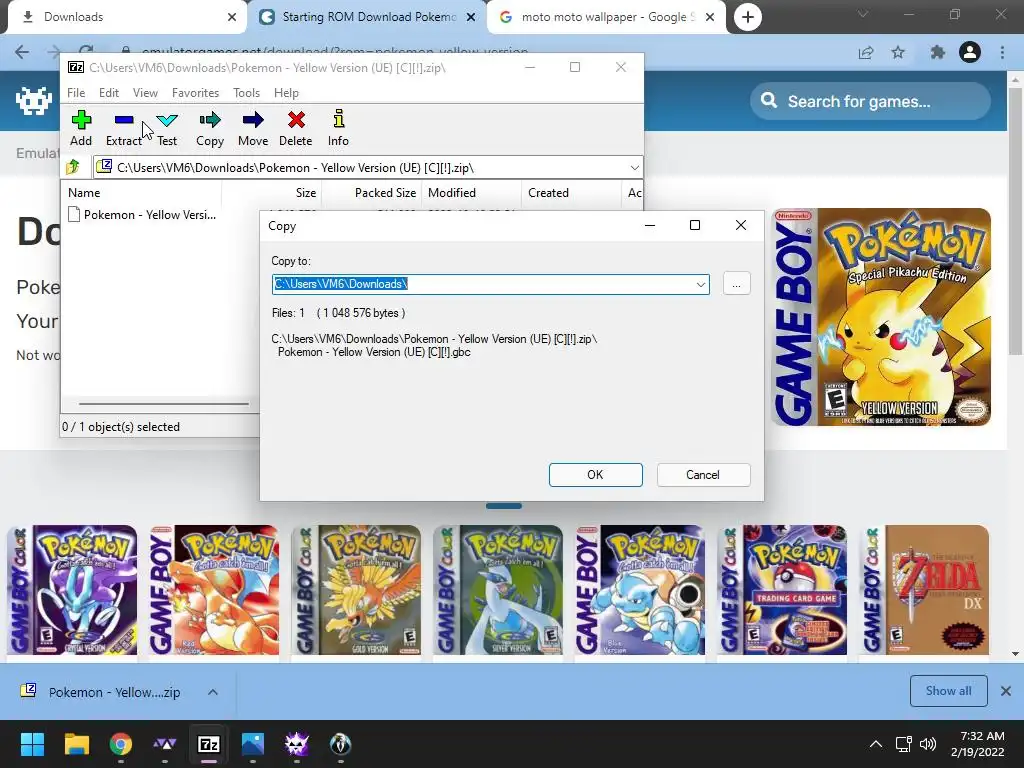Go back to the previous page
Image resolution: width=1024 pixels, height=768 pixels.
[x=22, y=52]
